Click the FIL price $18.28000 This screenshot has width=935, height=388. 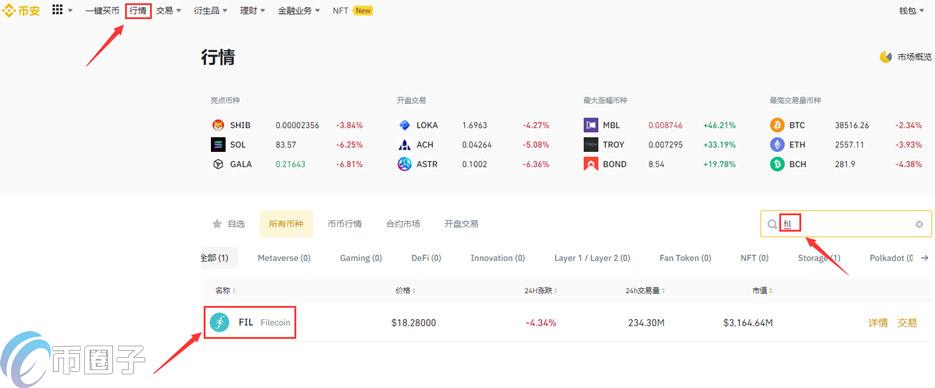tap(414, 323)
